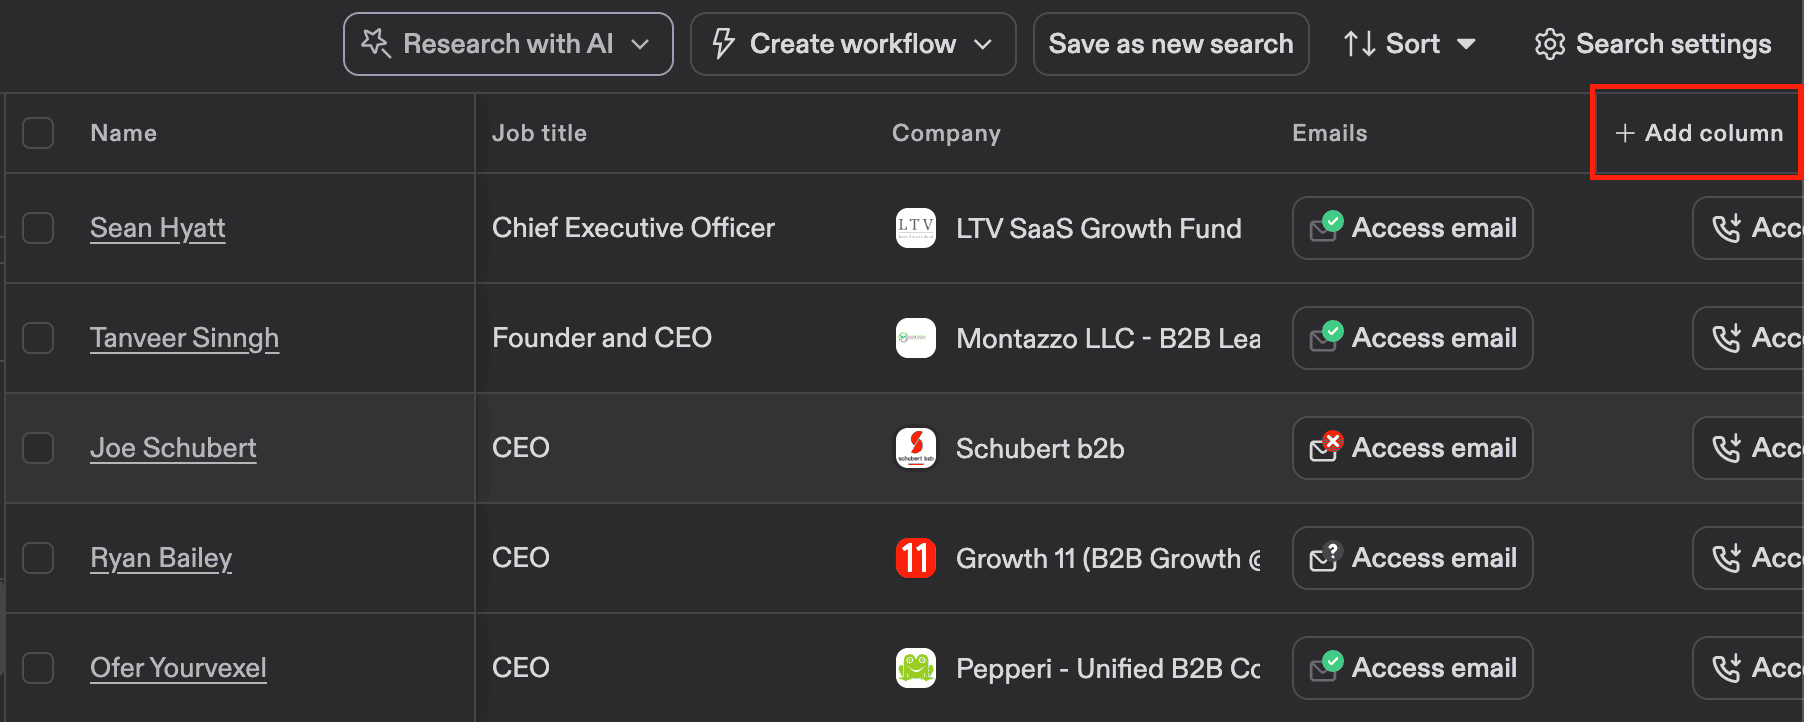
Task: Click the Growth 11 red logo
Action: click(x=915, y=558)
